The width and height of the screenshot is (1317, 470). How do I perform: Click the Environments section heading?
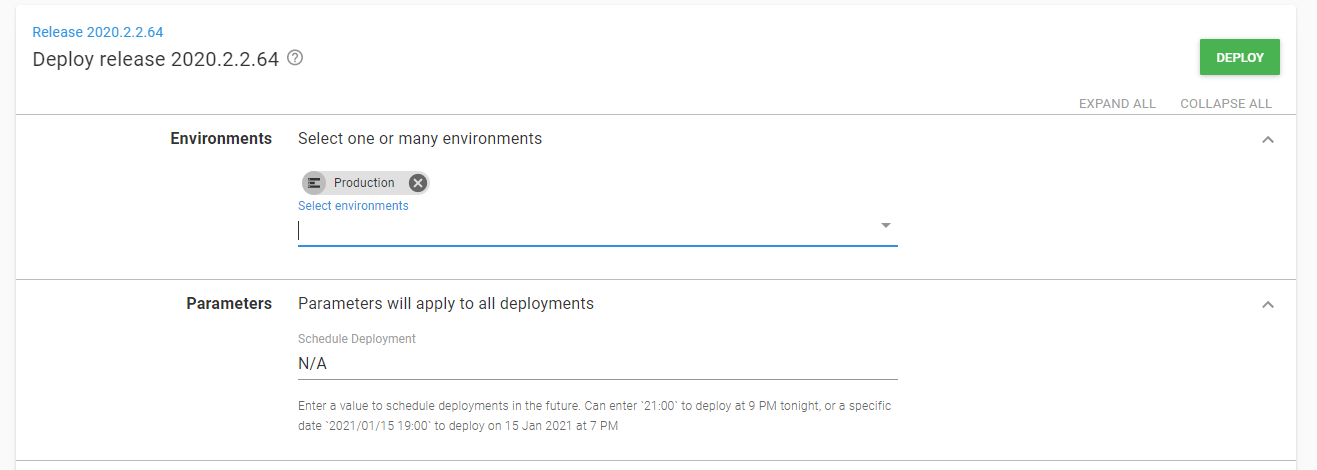221,139
